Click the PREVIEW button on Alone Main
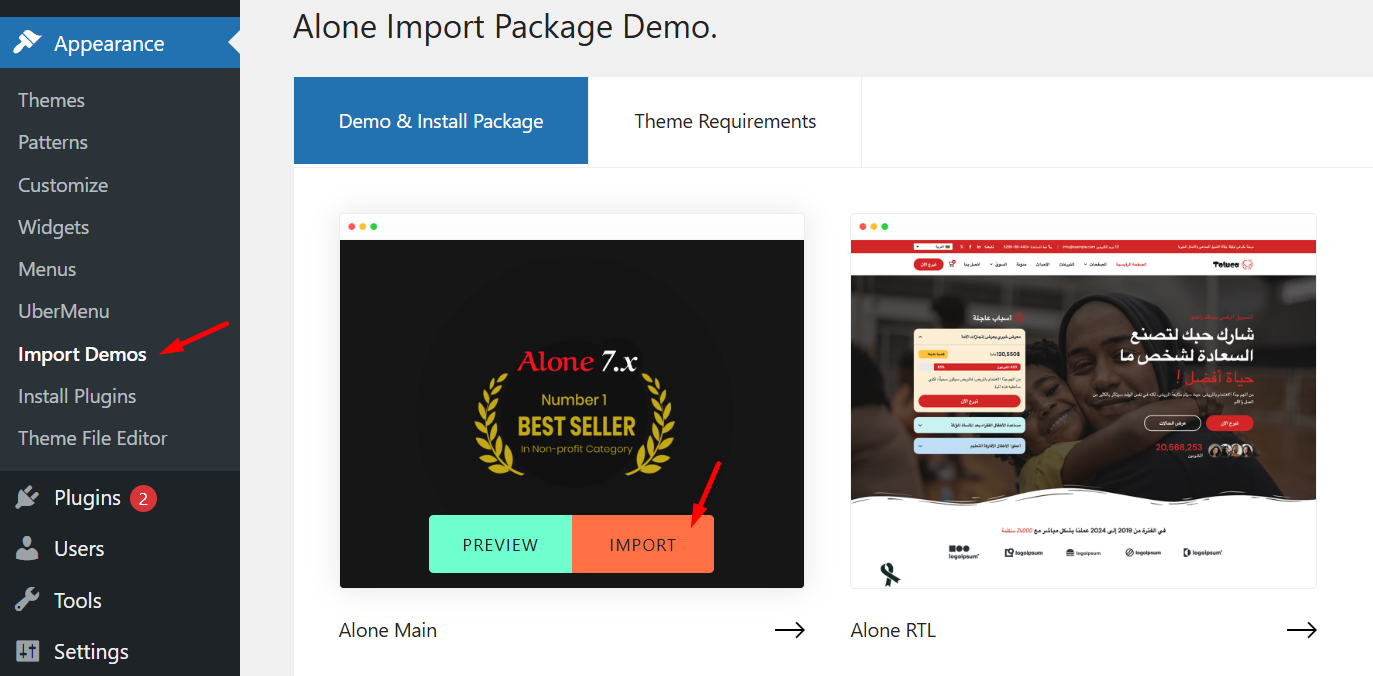This screenshot has height=676, width=1373. (x=500, y=544)
